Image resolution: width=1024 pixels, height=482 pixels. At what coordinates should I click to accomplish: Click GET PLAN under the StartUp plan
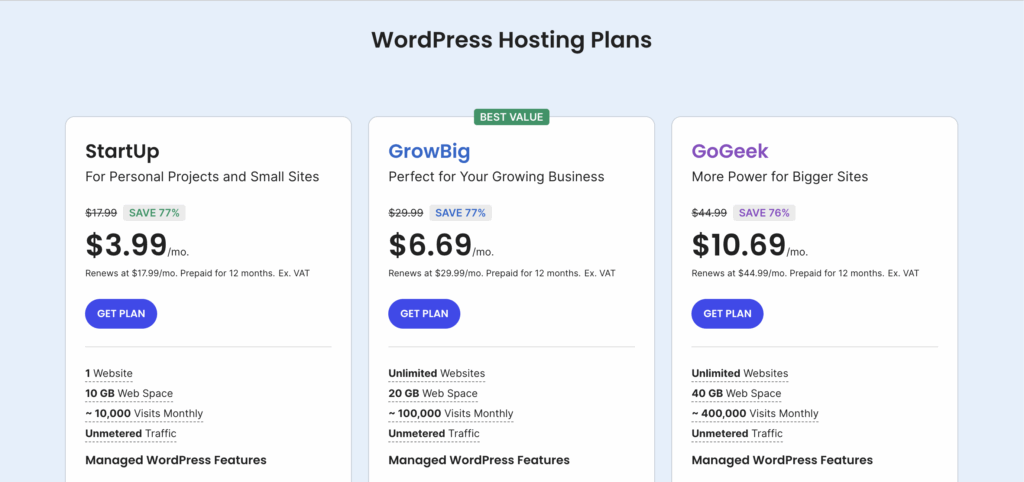(x=121, y=313)
